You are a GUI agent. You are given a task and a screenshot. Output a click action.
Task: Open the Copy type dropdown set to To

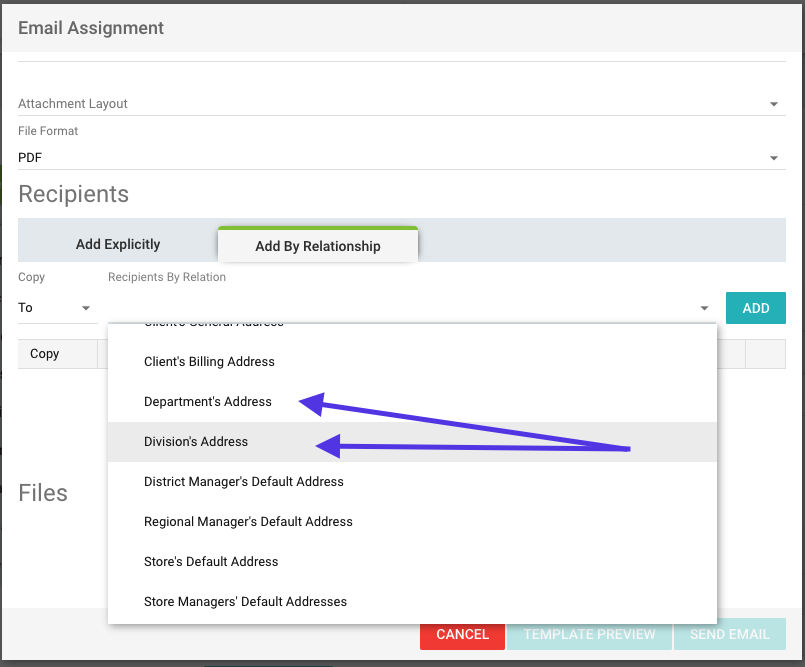pyautogui.click(x=55, y=308)
